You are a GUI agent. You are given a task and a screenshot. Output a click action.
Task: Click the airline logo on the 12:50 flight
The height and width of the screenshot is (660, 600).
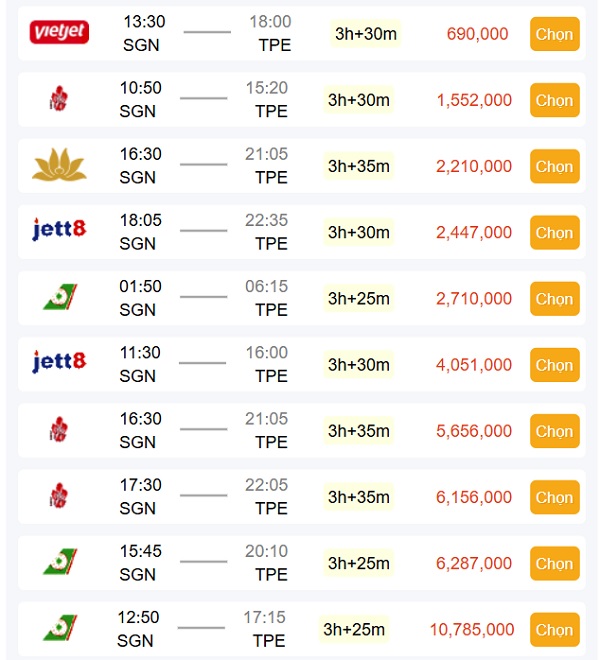(x=60, y=628)
